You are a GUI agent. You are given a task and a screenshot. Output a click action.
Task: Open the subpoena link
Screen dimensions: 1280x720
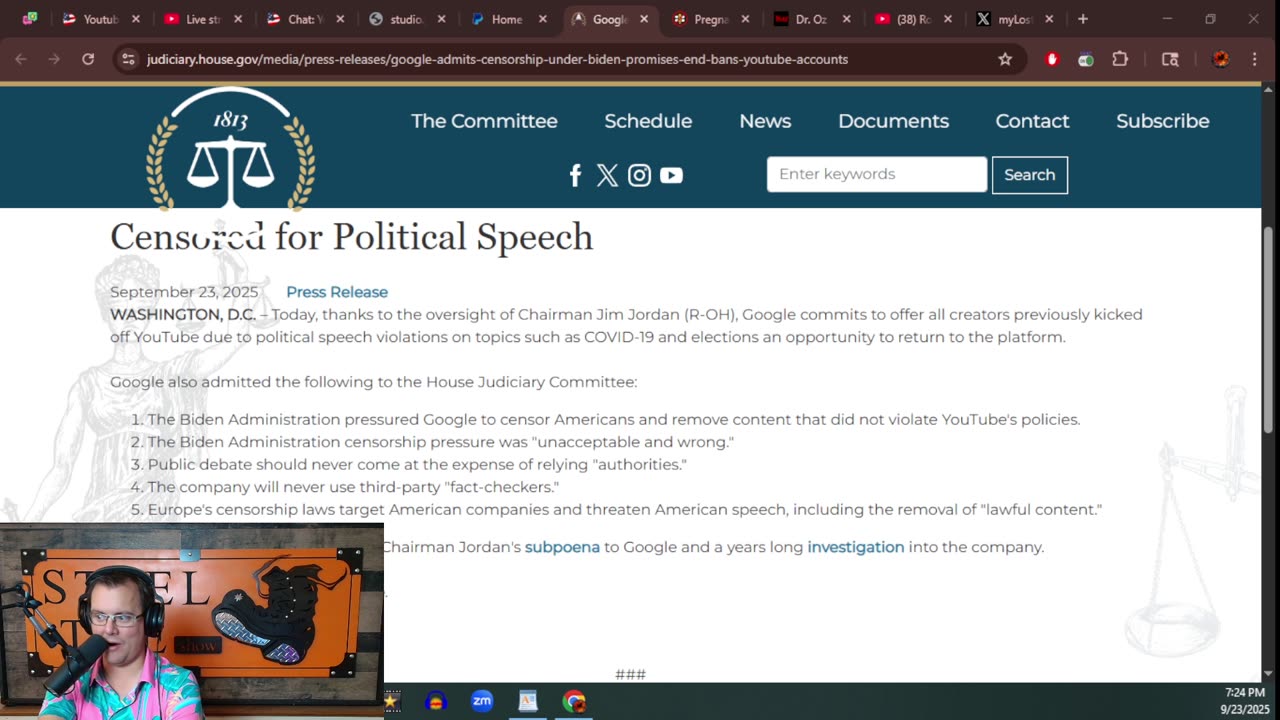pos(562,547)
